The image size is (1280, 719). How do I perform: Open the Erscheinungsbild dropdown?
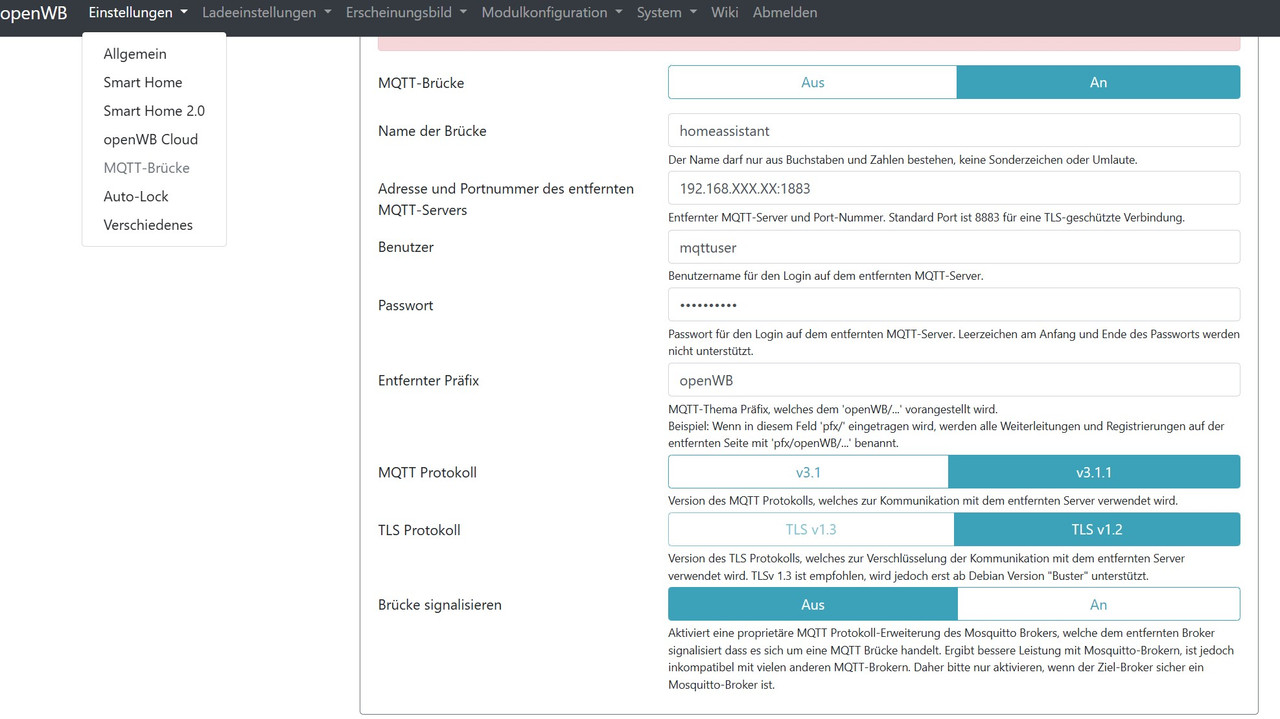[406, 13]
